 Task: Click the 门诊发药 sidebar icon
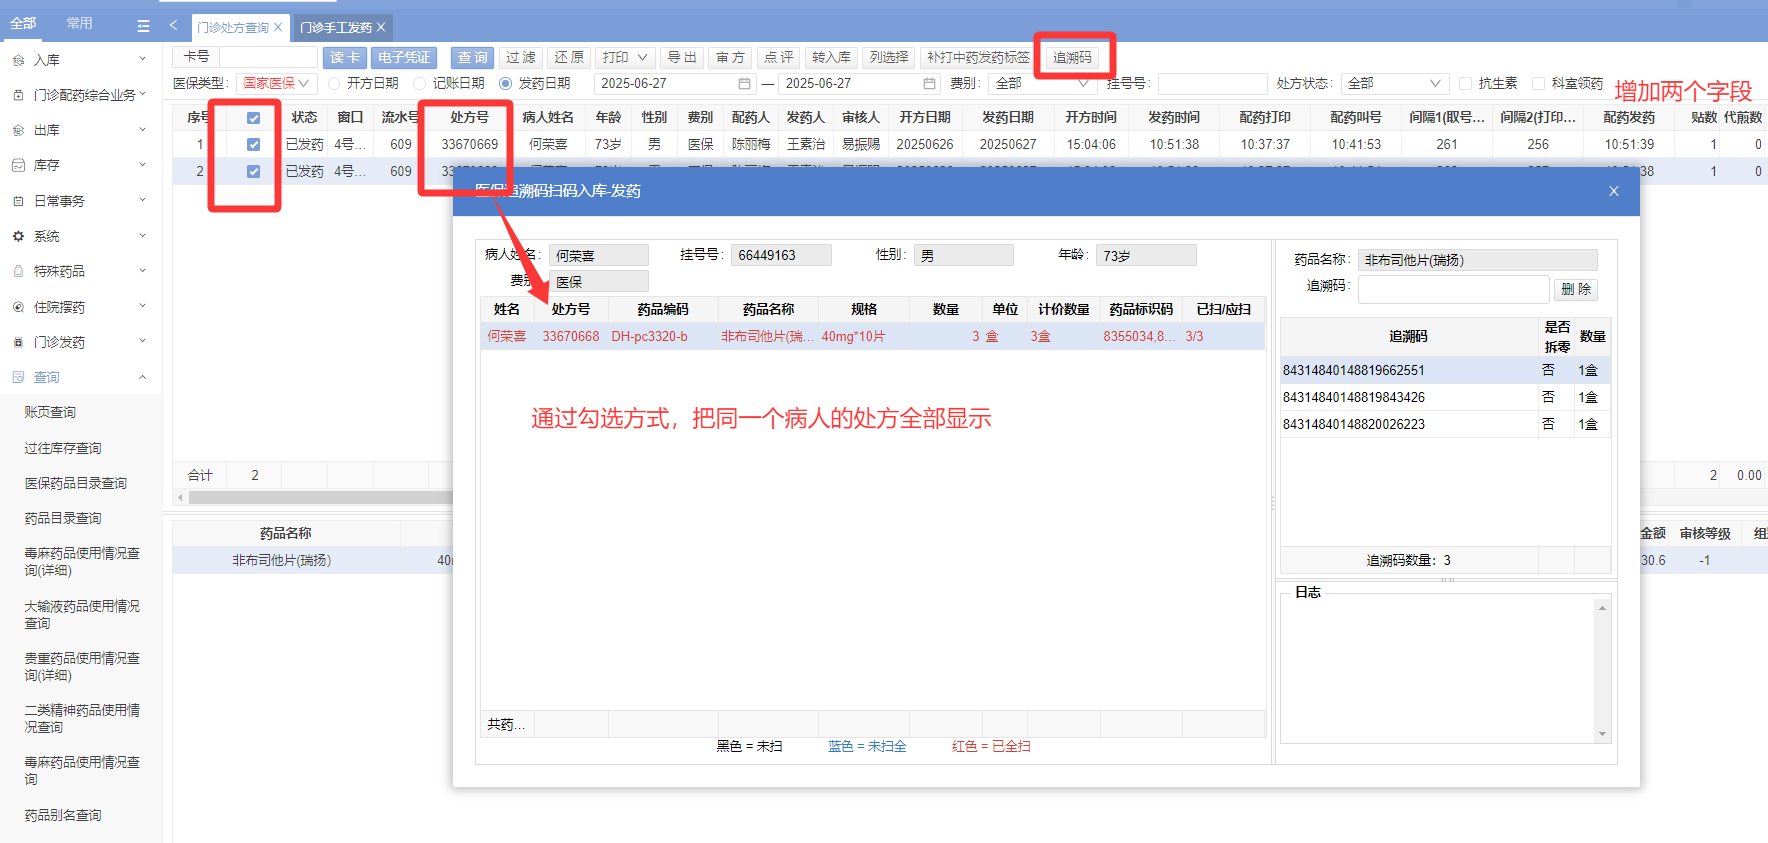[x=18, y=342]
